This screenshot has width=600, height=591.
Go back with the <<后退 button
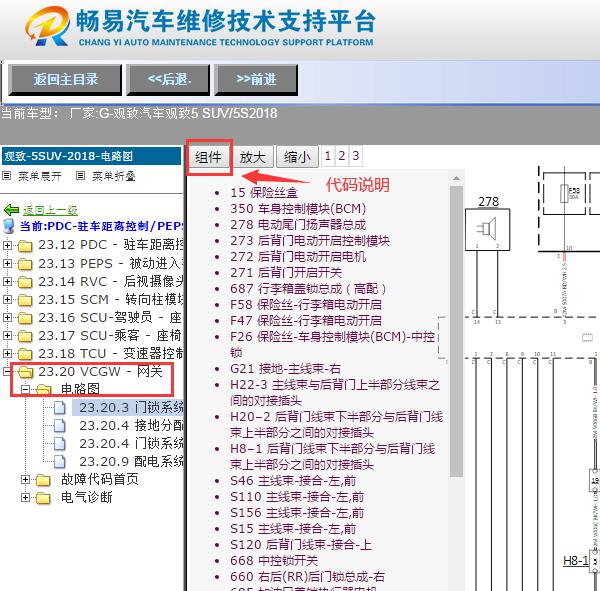click(x=168, y=80)
